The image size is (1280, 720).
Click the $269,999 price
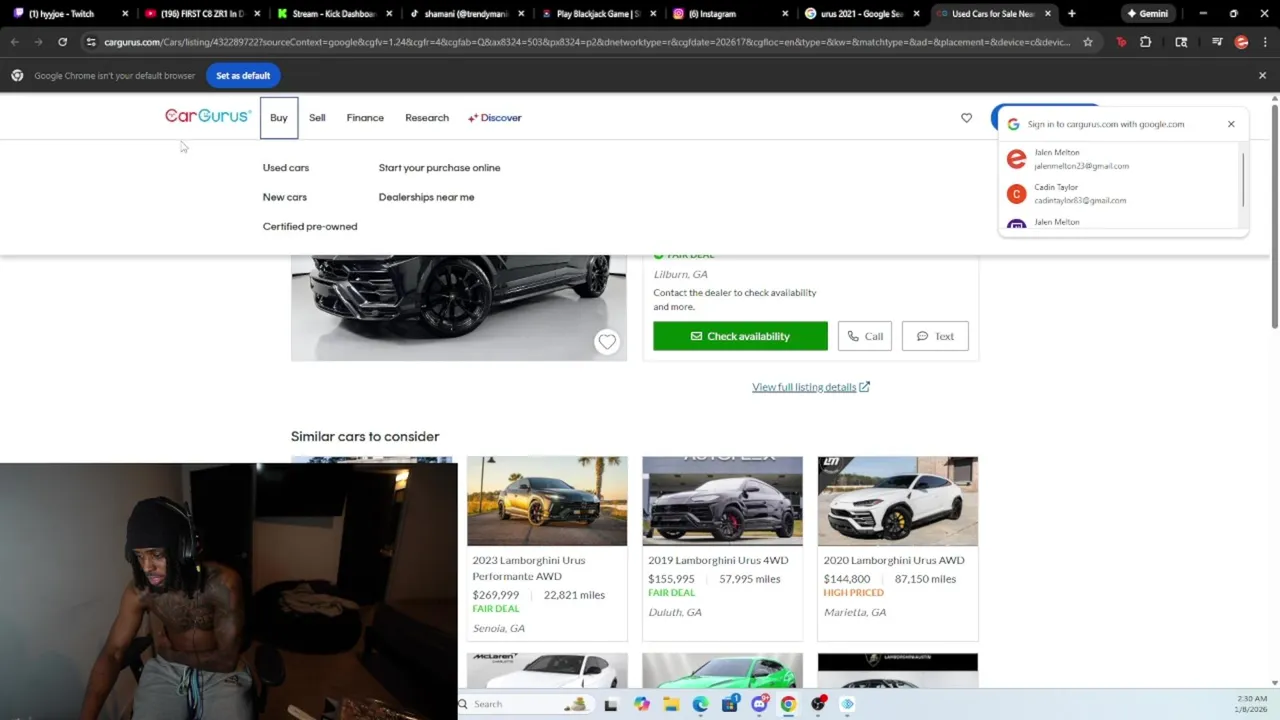tap(496, 595)
